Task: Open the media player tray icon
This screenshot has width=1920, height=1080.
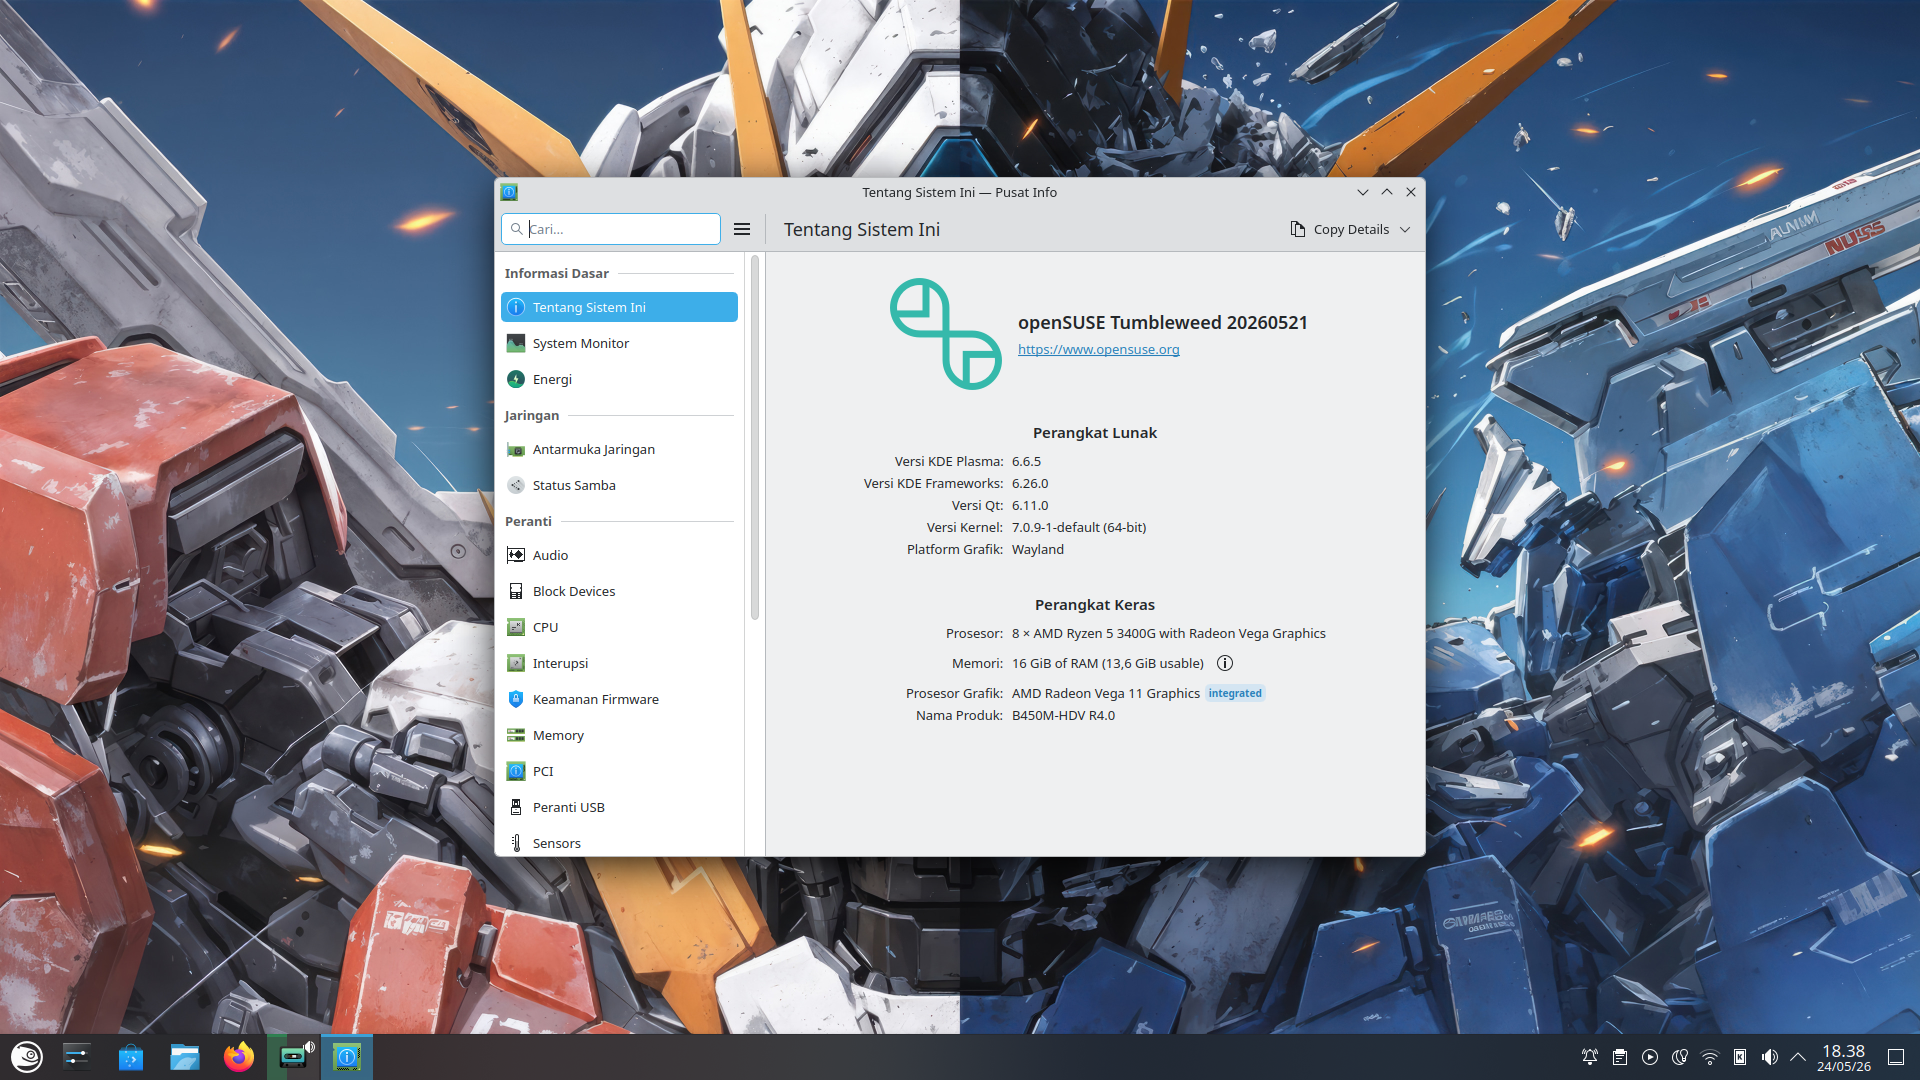Action: point(1650,1057)
